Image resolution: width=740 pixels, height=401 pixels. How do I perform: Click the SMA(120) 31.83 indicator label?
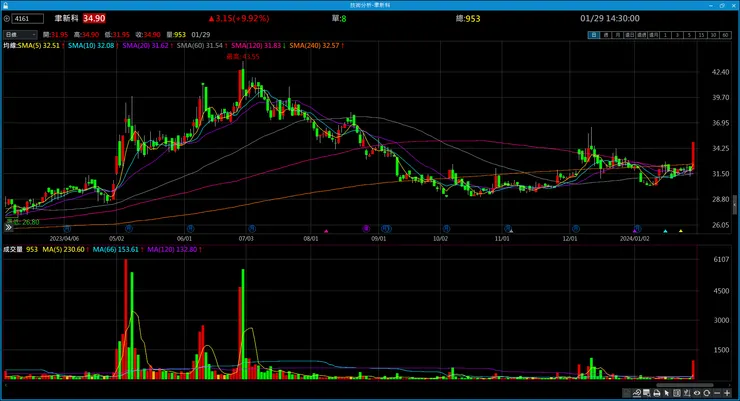256,45
